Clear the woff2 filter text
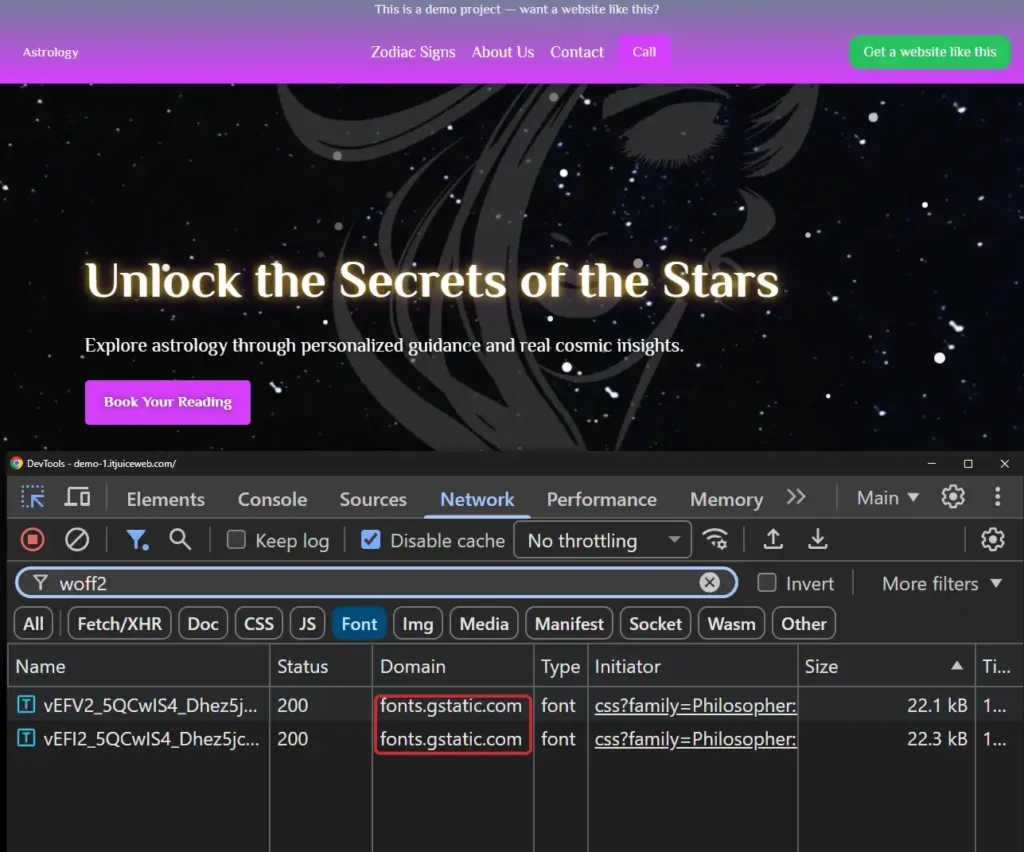 709,582
